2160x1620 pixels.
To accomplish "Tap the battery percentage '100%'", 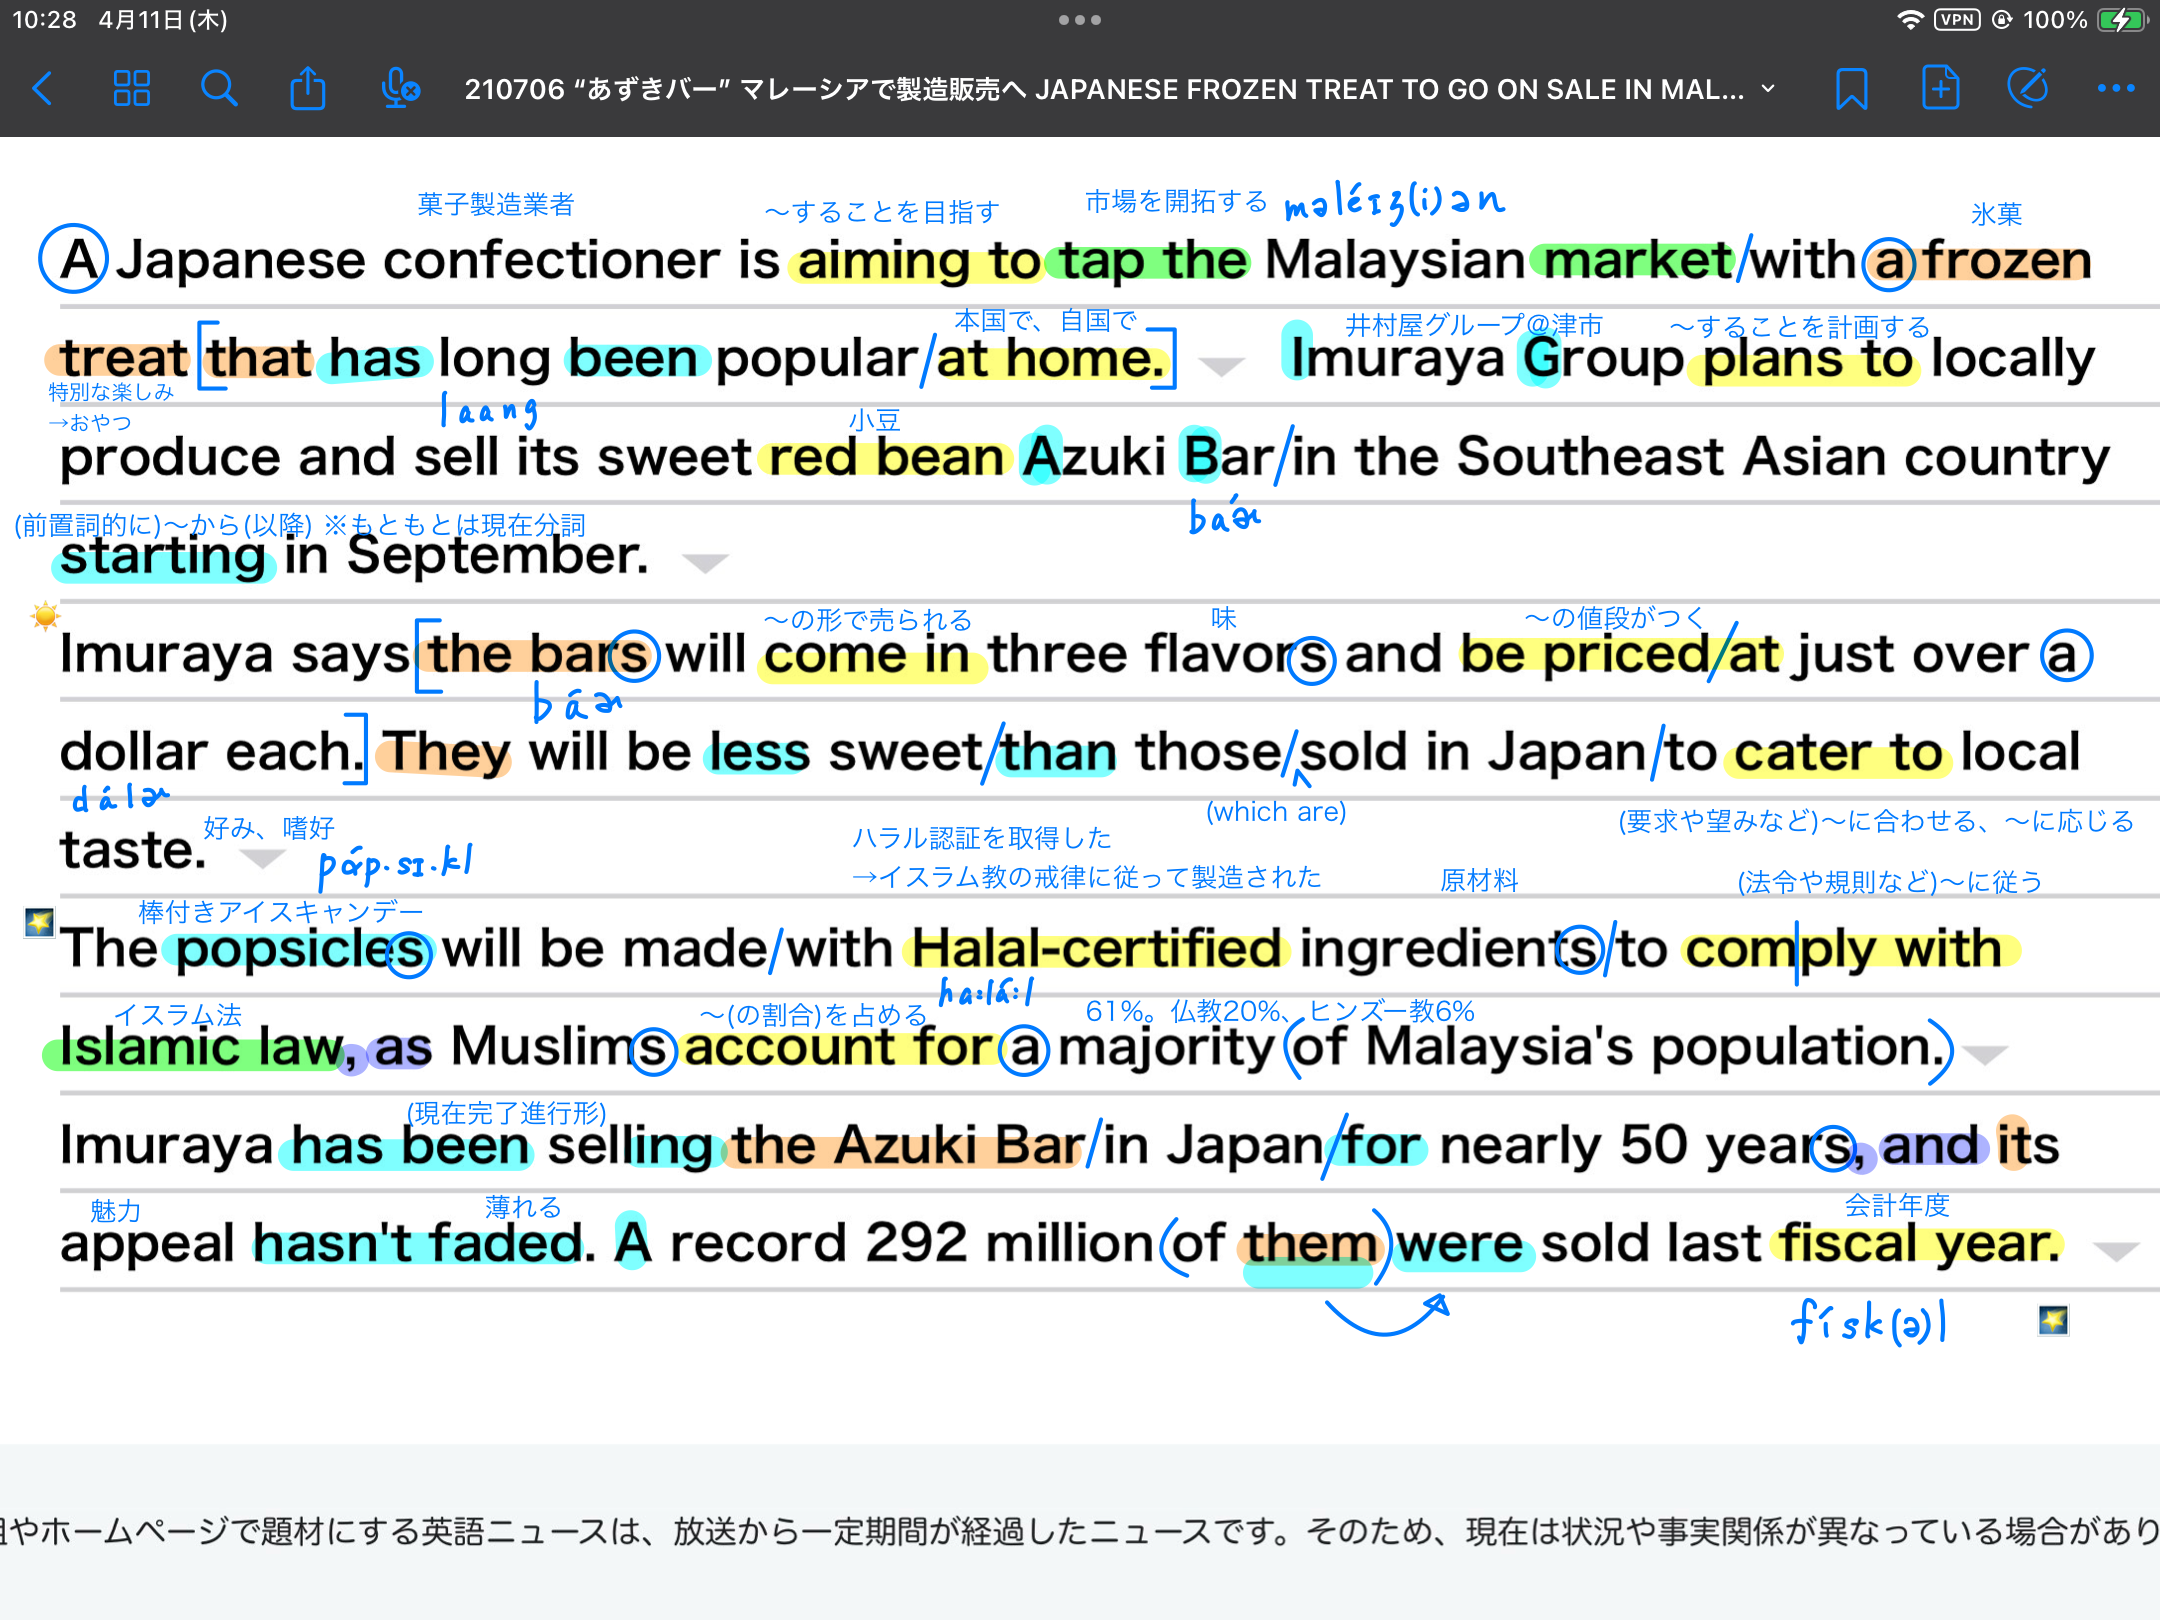I will 2055,20.
